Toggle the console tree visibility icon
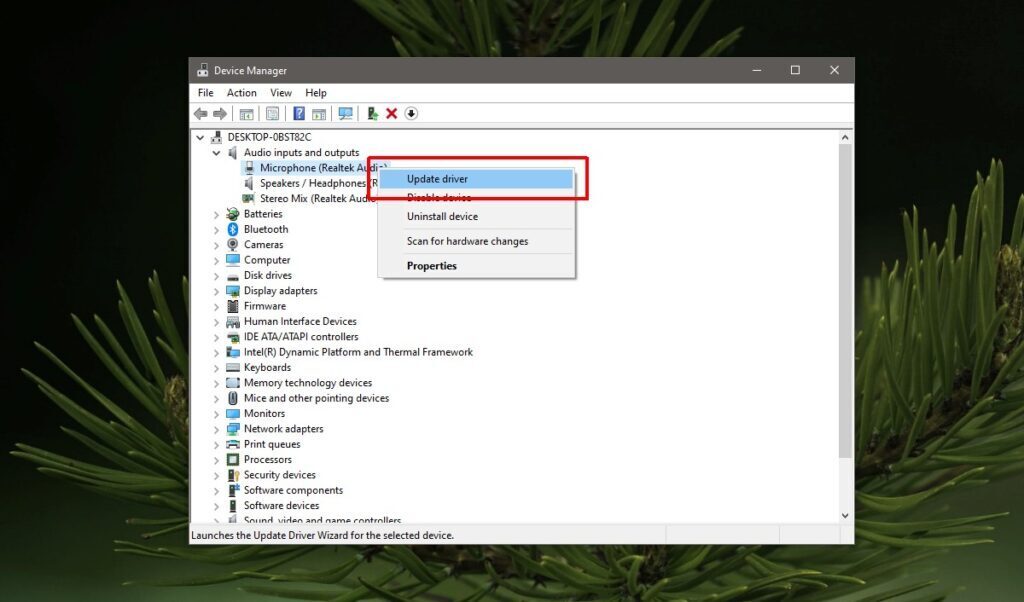The height and width of the screenshot is (602, 1024). (x=246, y=113)
